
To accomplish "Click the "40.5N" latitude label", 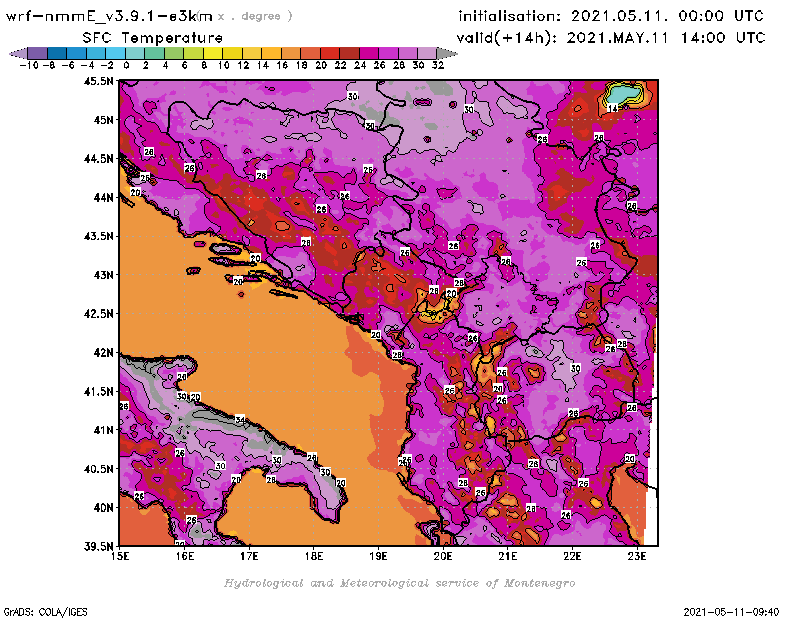I will (x=98, y=469).
